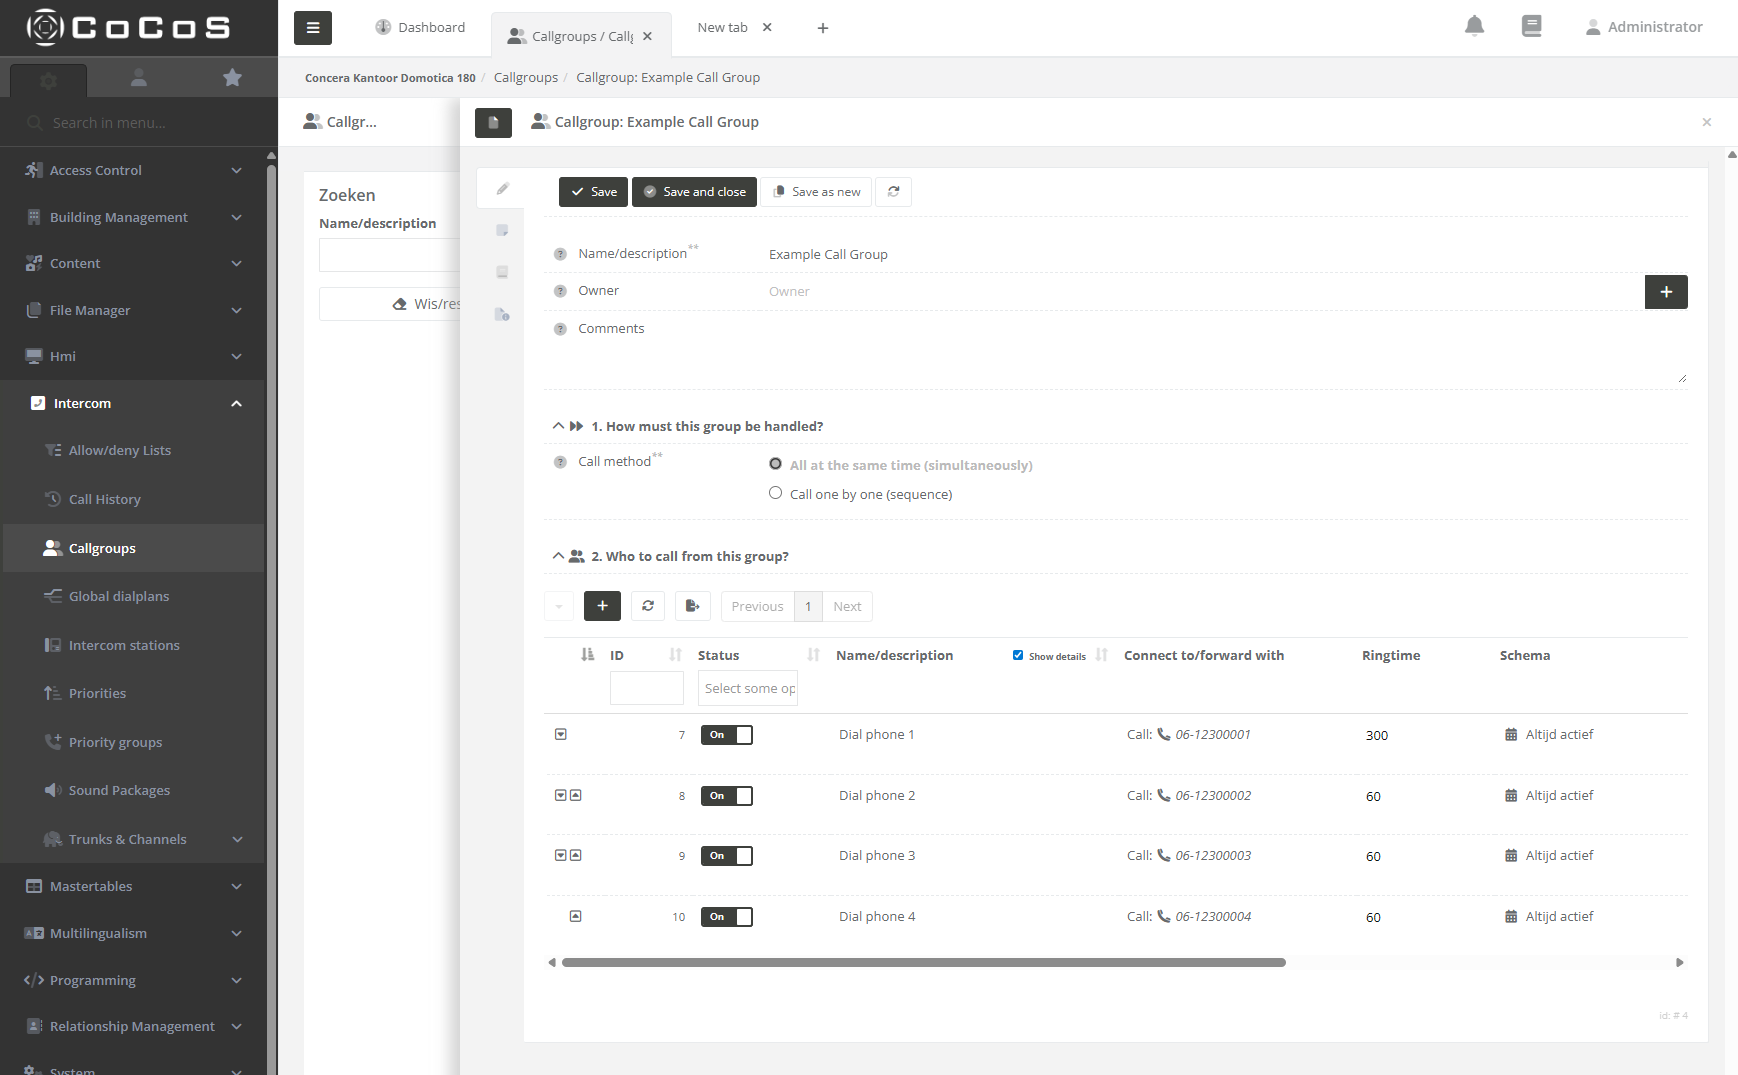Add an owner with the plus button
This screenshot has width=1738, height=1075.
[x=1665, y=292]
